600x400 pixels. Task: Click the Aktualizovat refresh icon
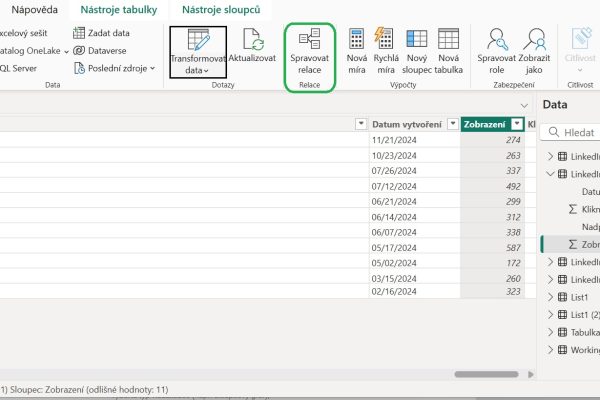[253, 39]
